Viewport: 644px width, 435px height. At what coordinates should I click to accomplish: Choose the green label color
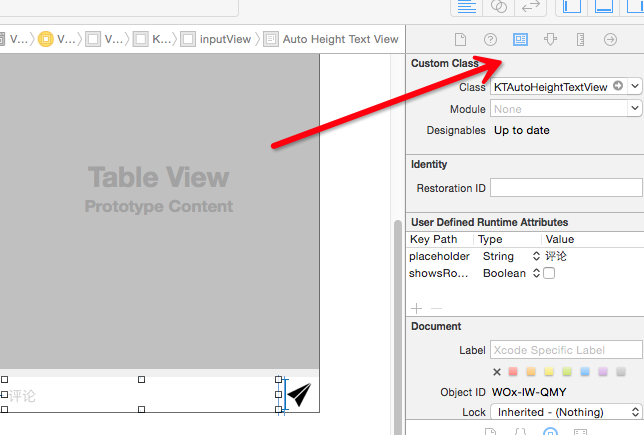pyautogui.click(x=567, y=372)
